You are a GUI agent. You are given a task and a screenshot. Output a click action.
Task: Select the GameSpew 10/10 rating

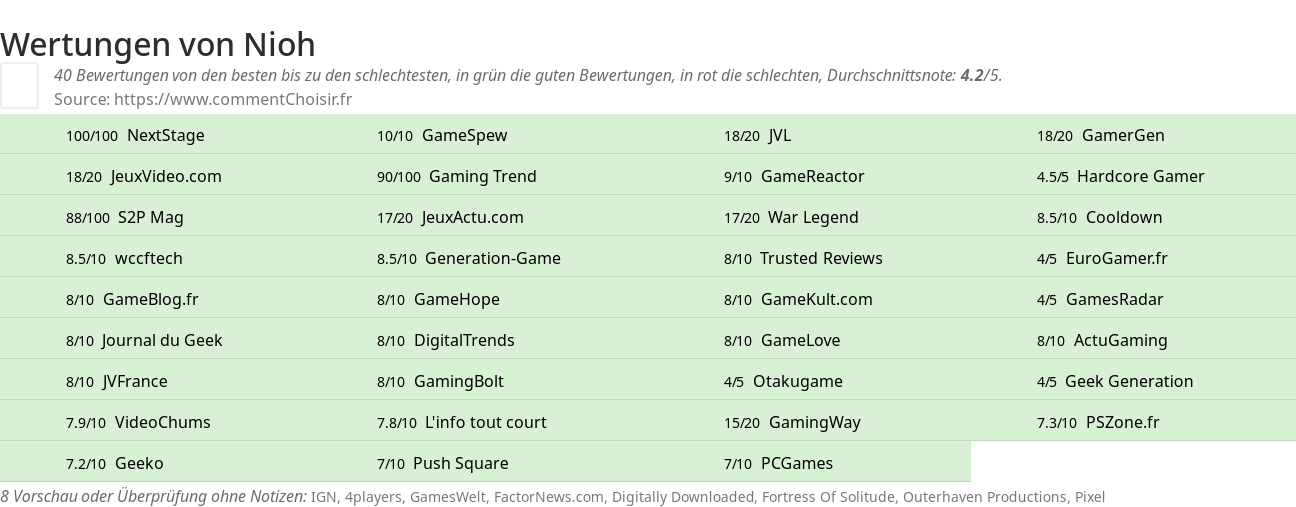[442, 135]
